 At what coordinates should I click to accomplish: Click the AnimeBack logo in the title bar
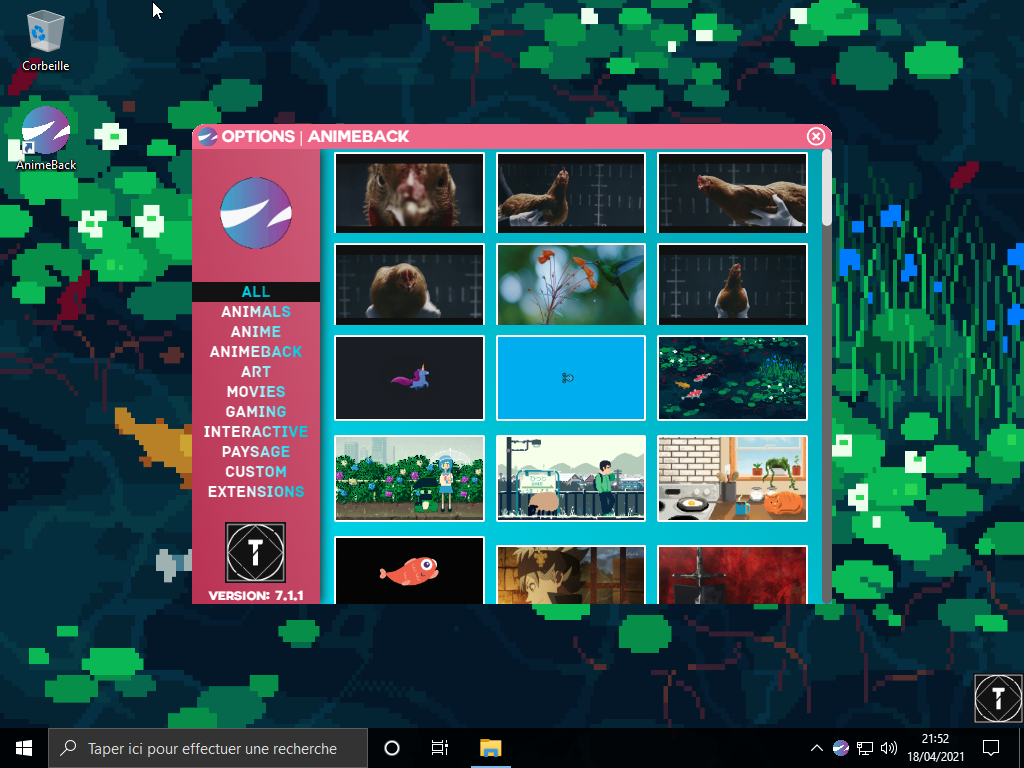point(207,136)
